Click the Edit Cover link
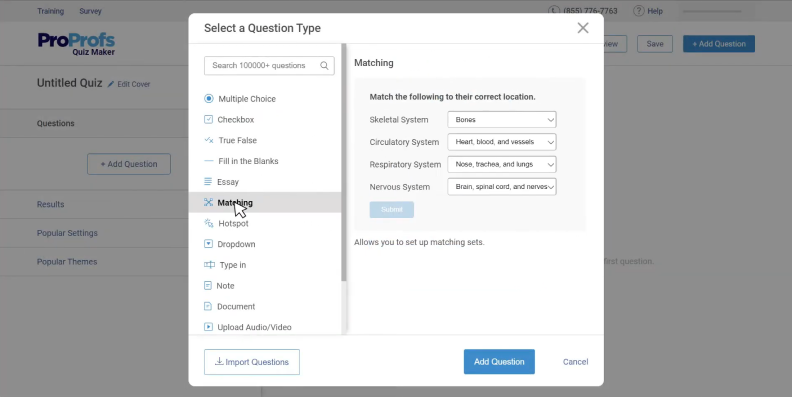The width and height of the screenshot is (792, 397). 133,84
